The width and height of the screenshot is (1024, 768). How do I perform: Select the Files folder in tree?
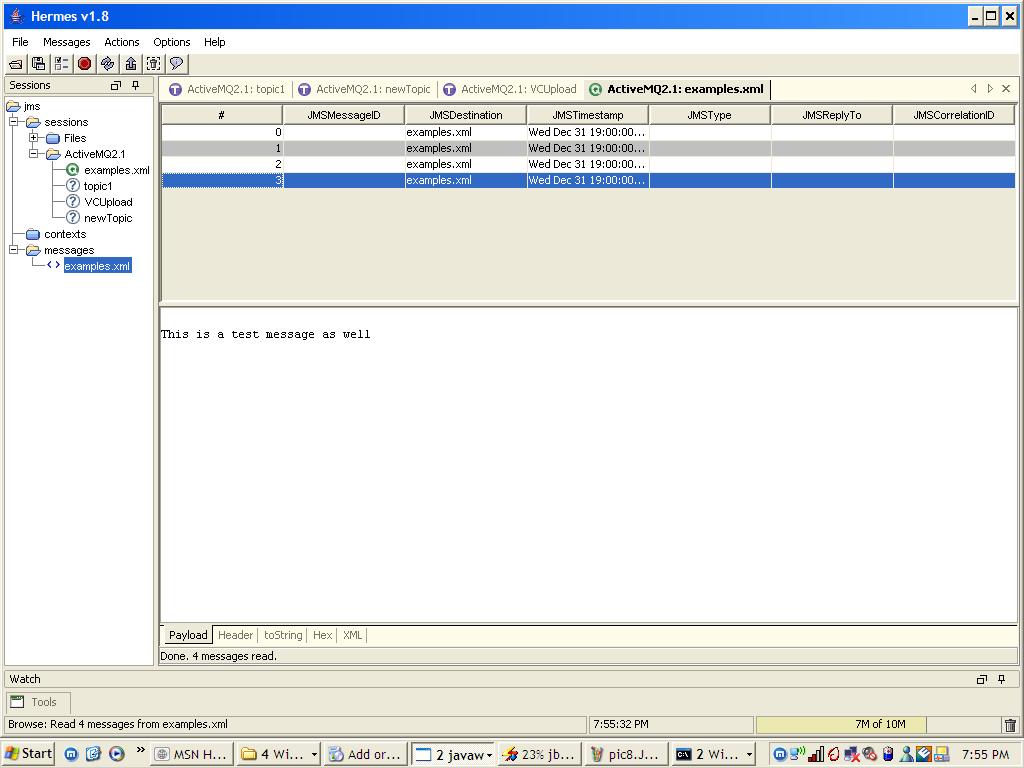[x=67, y=138]
